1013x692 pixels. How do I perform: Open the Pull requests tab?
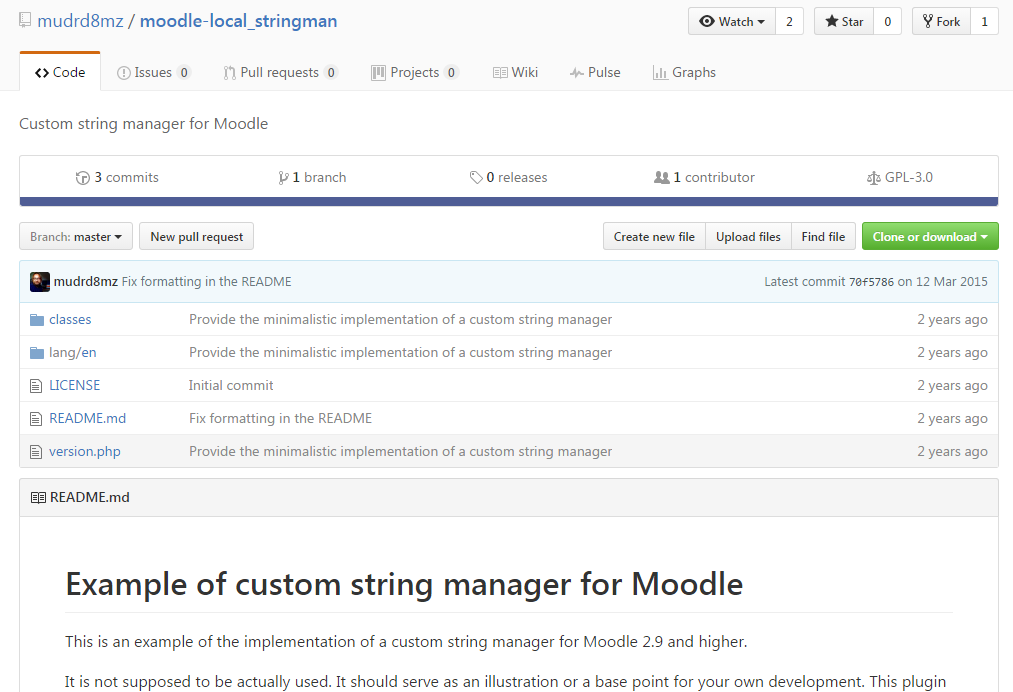point(280,72)
